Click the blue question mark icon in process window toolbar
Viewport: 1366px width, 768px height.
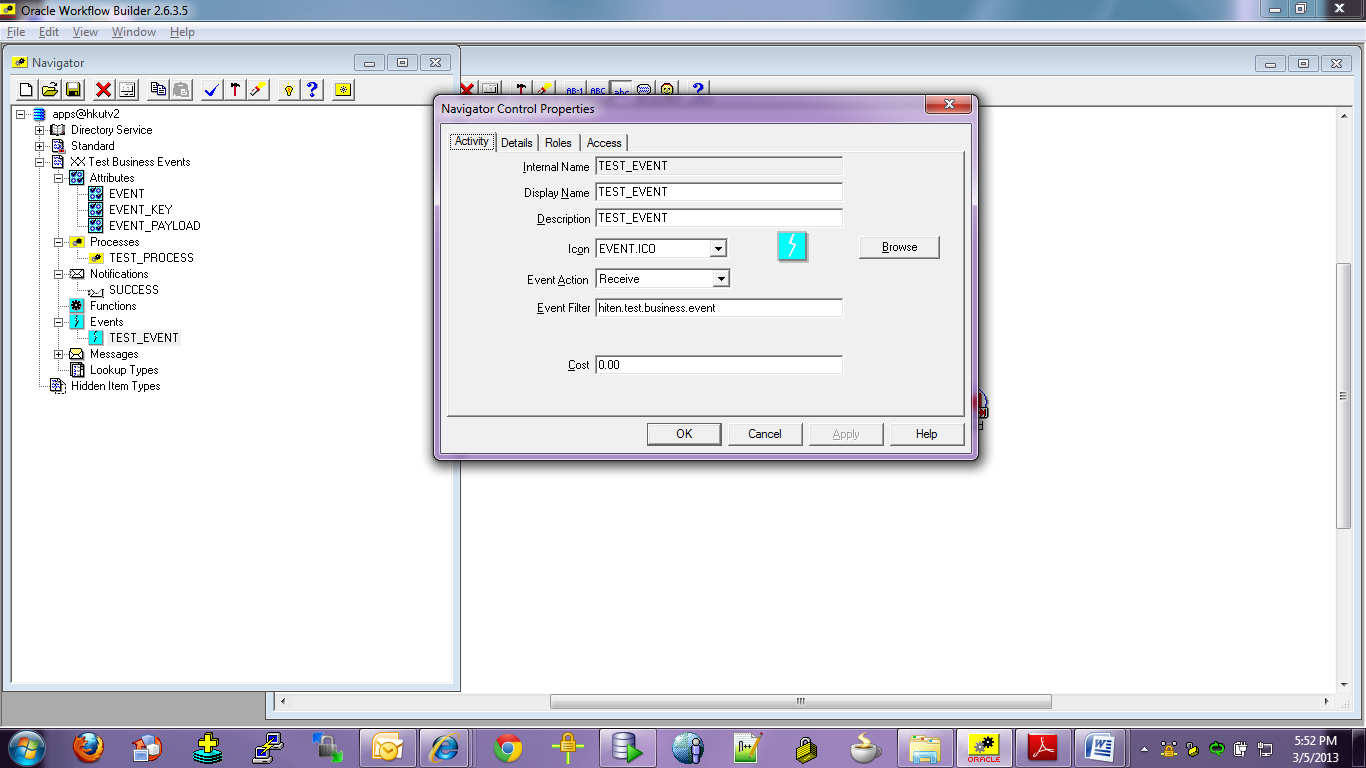tap(698, 89)
